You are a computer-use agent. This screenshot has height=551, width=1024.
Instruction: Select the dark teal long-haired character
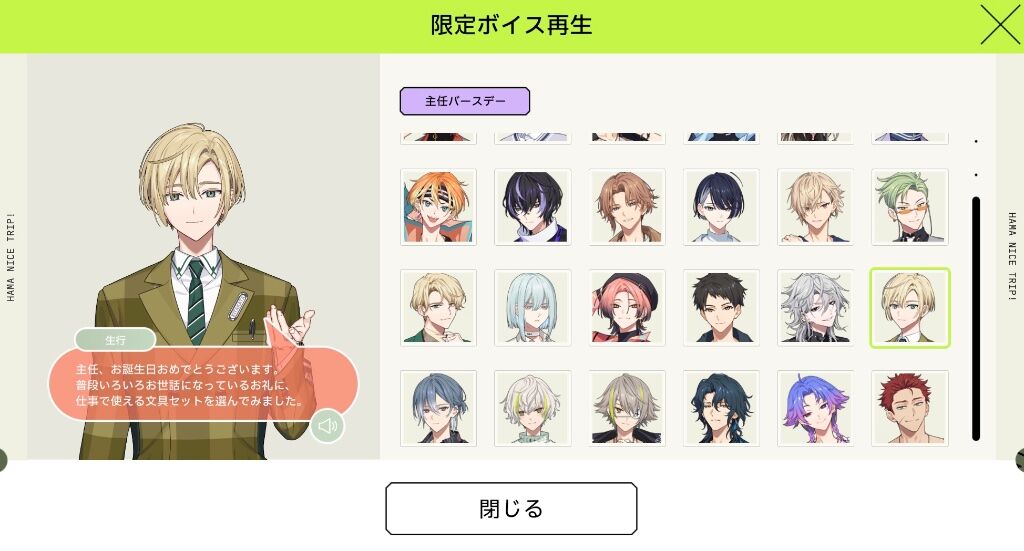pos(721,409)
